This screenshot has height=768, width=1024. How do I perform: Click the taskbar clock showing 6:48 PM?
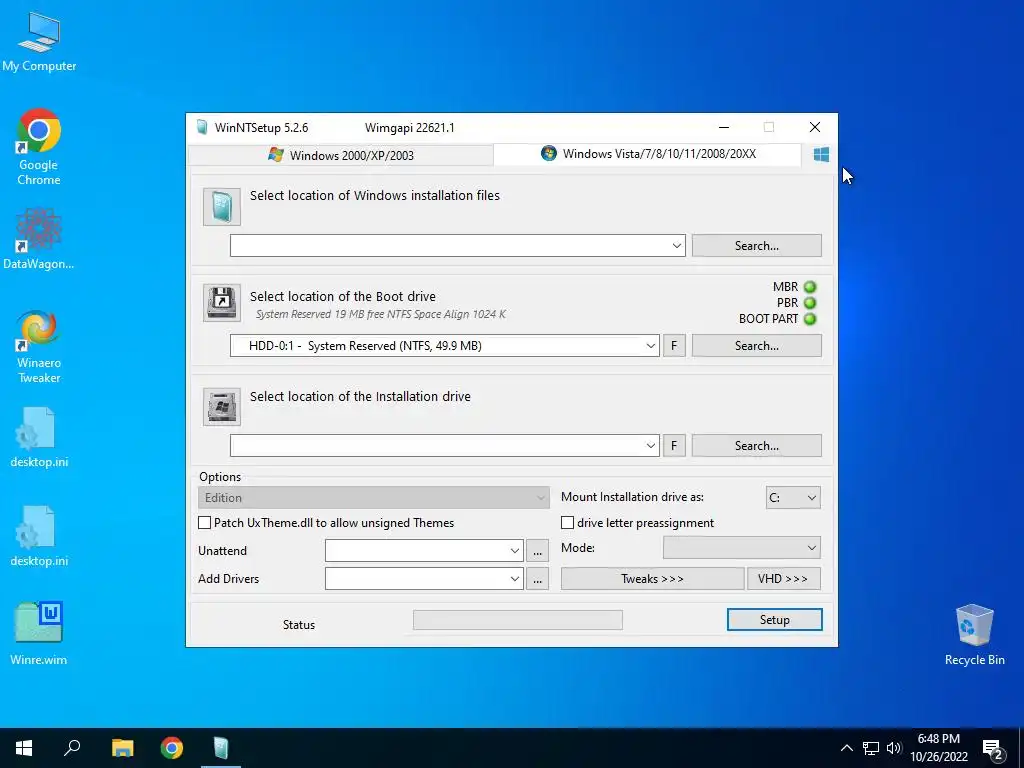939,748
